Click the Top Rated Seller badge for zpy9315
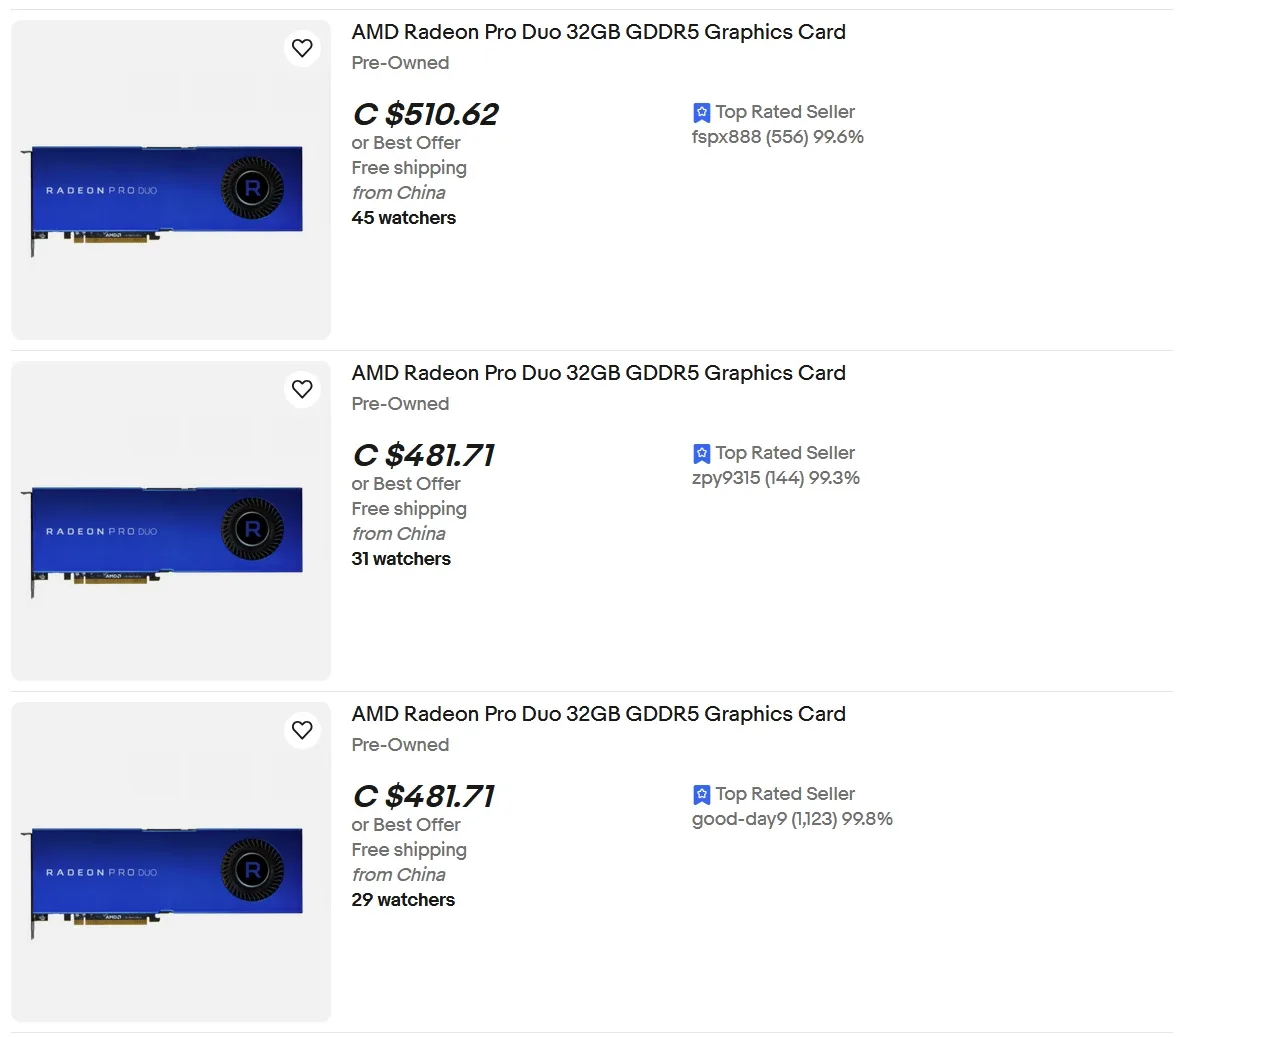 pyautogui.click(x=701, y=453)
